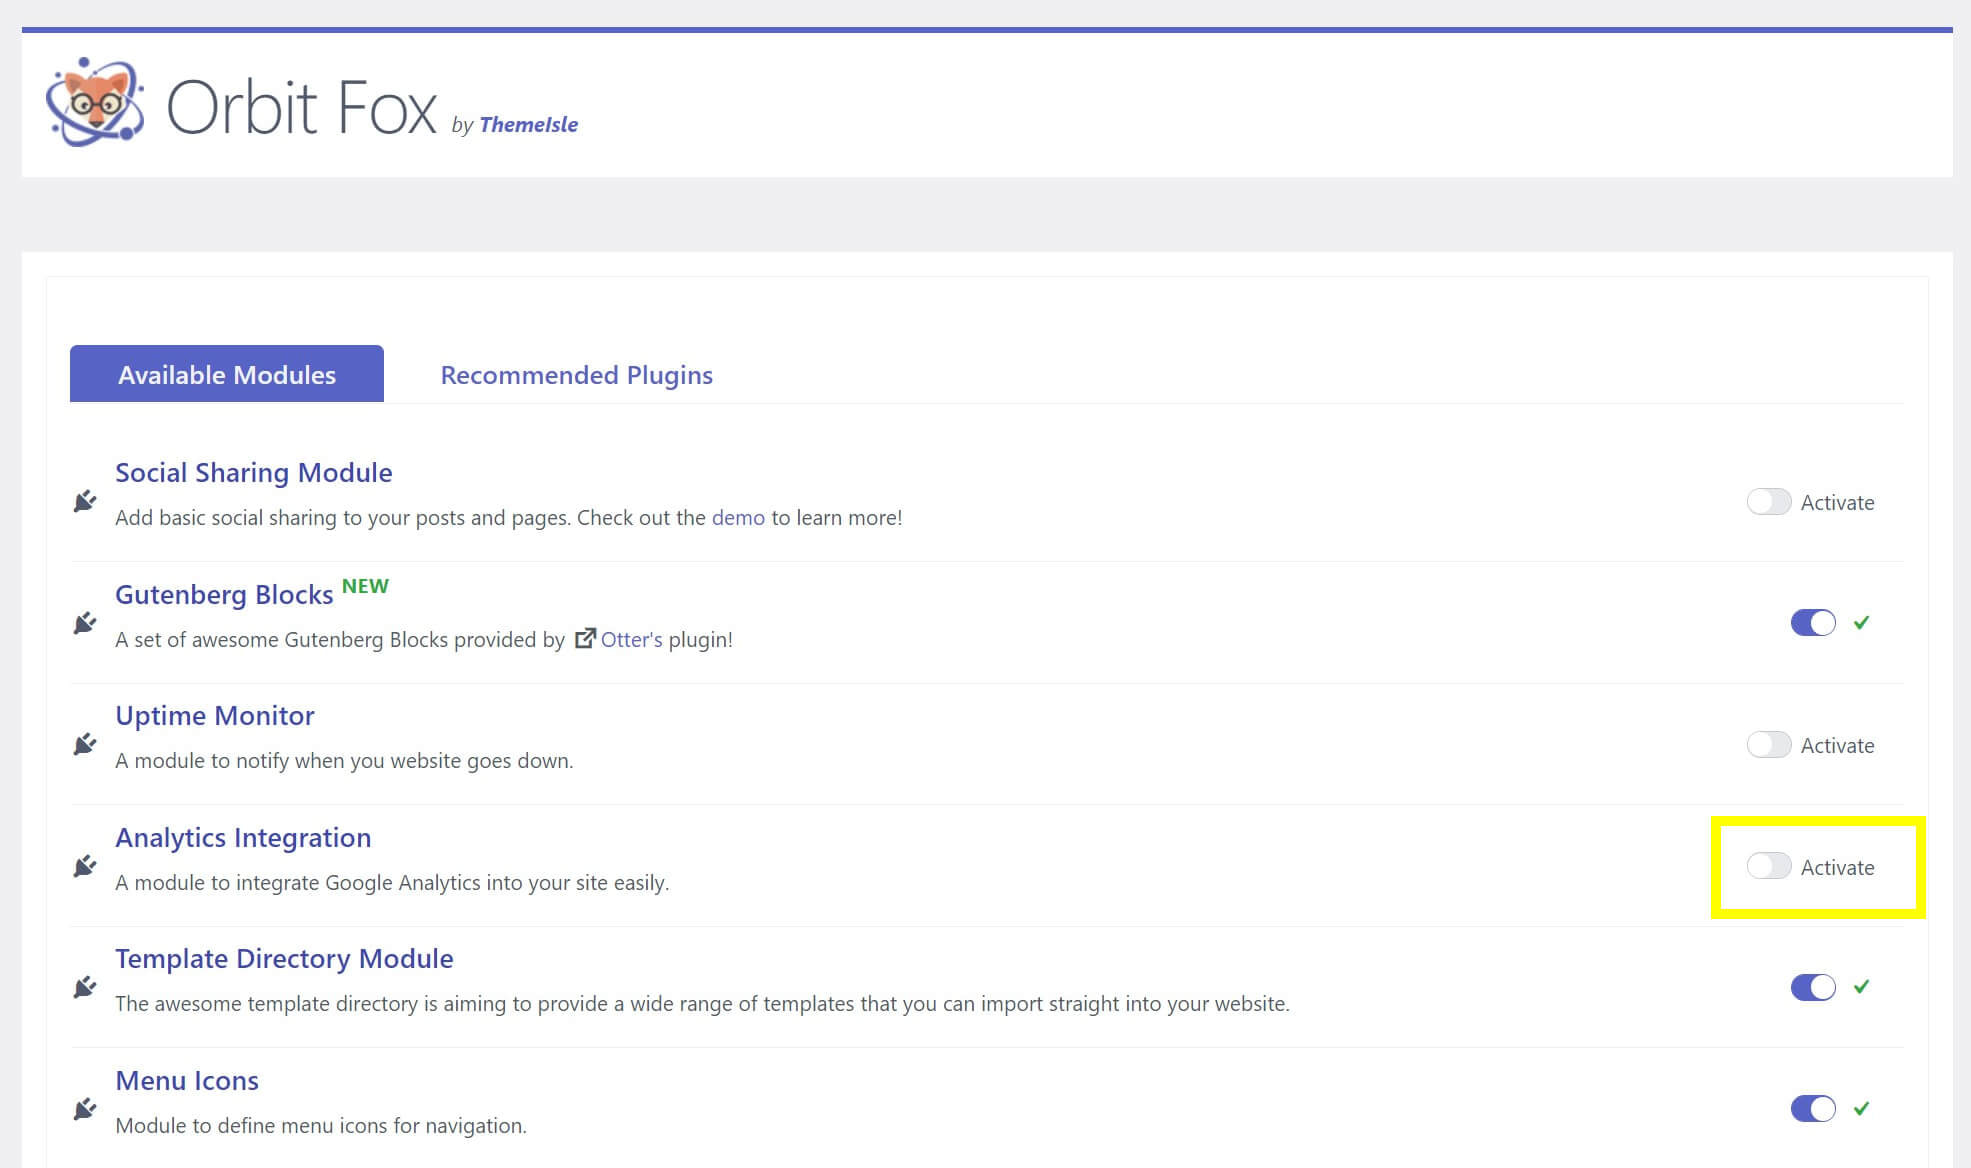
Task: Turn on the Analytics Integration toggle
Action: pyautogui.click(x=1768, y=866)
